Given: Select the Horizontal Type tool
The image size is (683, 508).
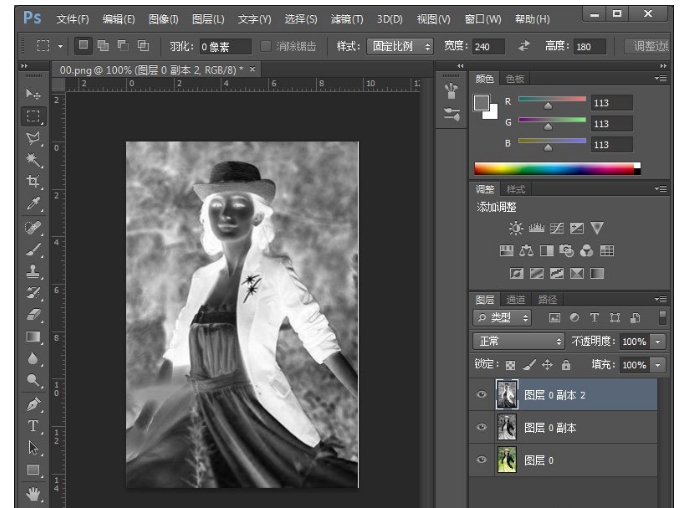Looking at the screenshot, I should (33, 426).
